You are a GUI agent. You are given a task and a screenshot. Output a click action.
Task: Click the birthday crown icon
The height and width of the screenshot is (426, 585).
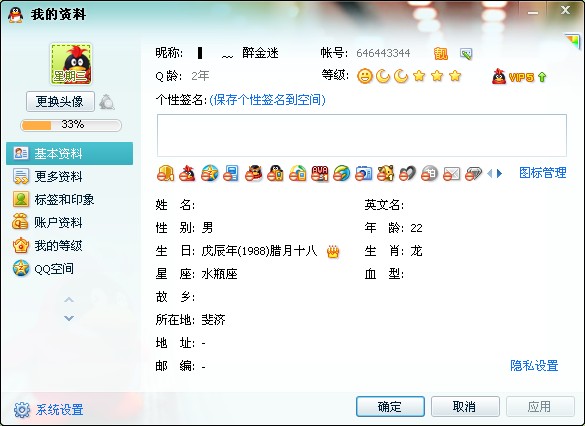(333, 252)
